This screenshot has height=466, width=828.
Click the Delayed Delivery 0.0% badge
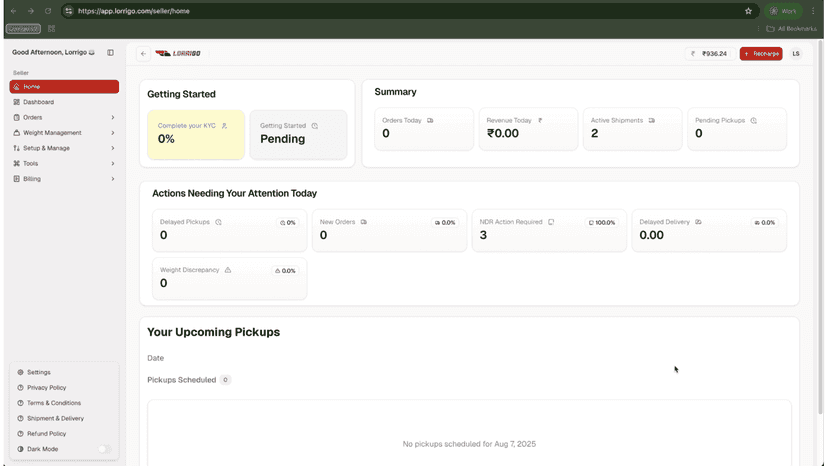764,222
